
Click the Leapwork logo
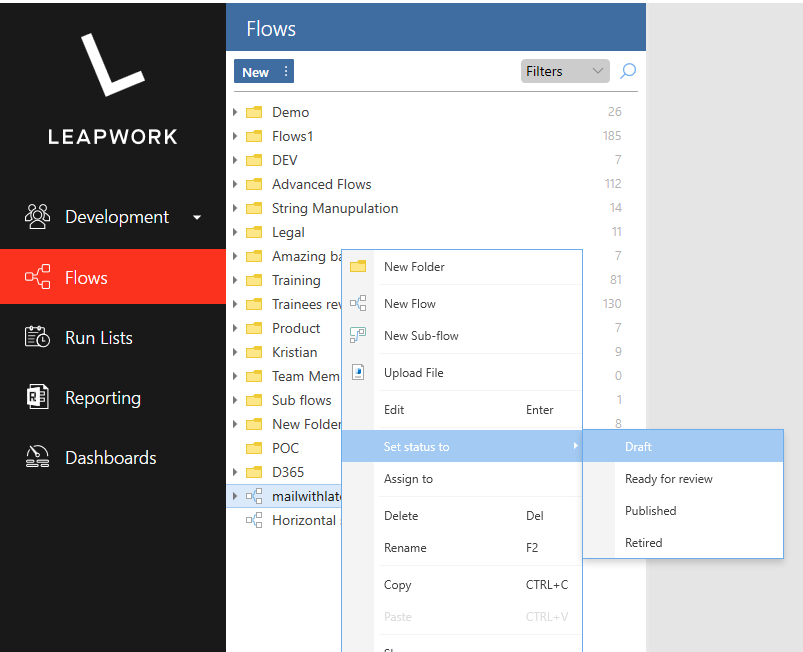point(113,89)
